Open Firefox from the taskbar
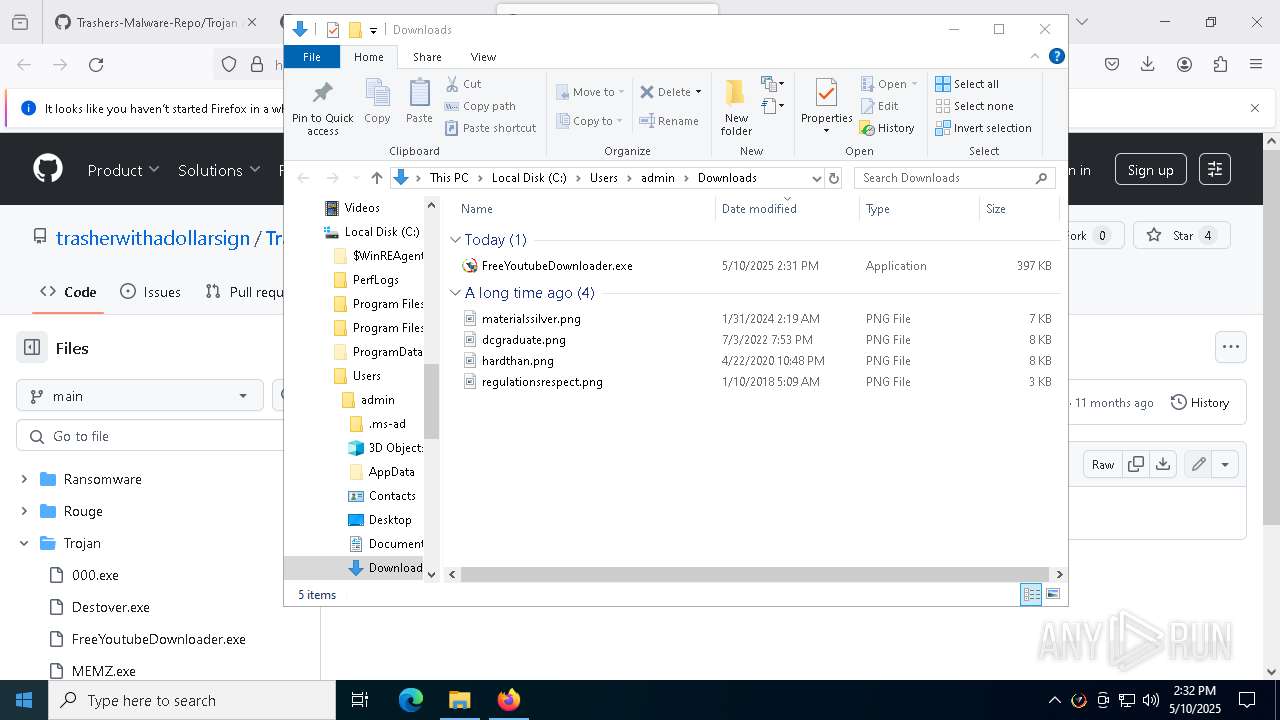Image resolution: width=1280 pixels, height=720 pixels. 509,700
